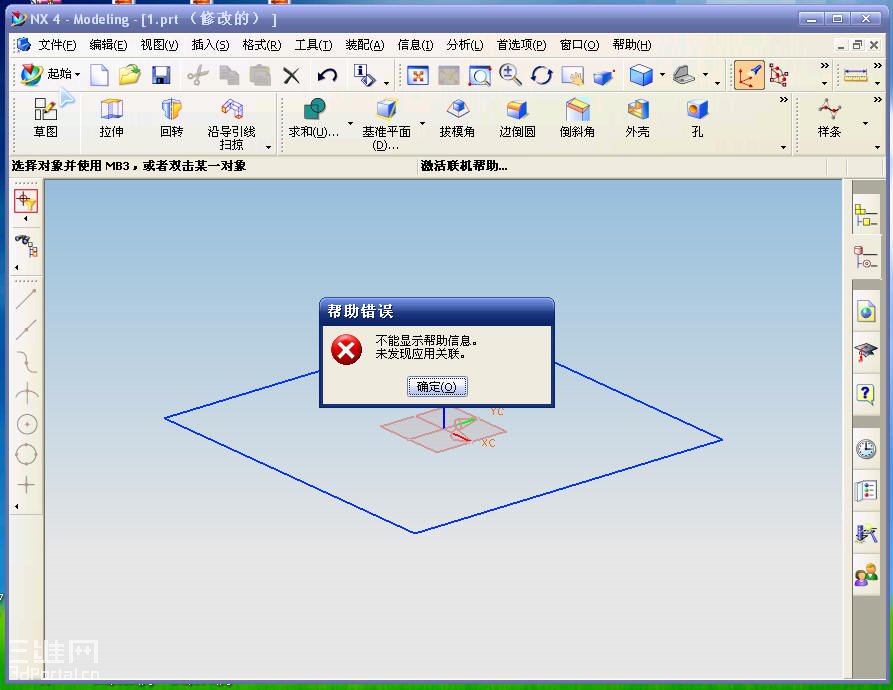Expand the shaded cube render style dropdown
This screenshot has height=690, width=893.
click(662, 75)
